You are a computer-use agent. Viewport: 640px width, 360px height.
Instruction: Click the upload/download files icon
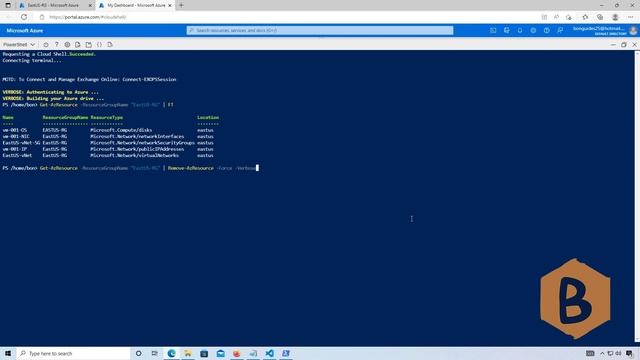click(x=78, y=44)
